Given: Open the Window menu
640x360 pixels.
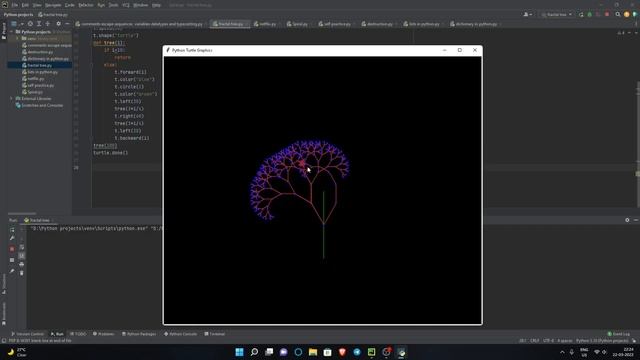Looking at the screenshot, I should click(x=140, y=5).
